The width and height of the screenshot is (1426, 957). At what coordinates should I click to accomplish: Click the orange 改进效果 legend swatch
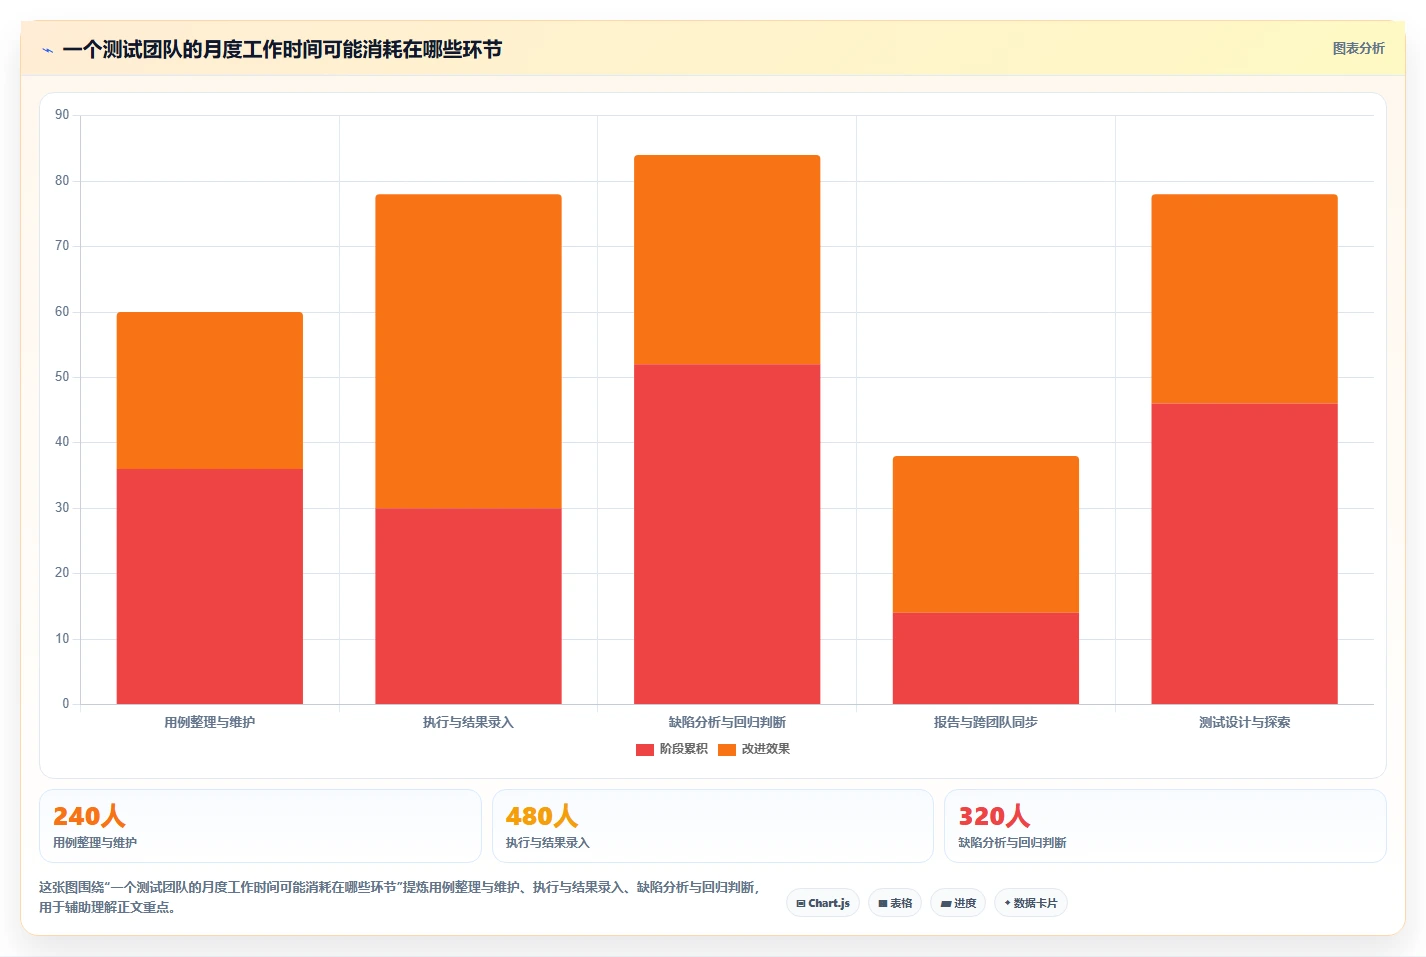click(727, 749)
